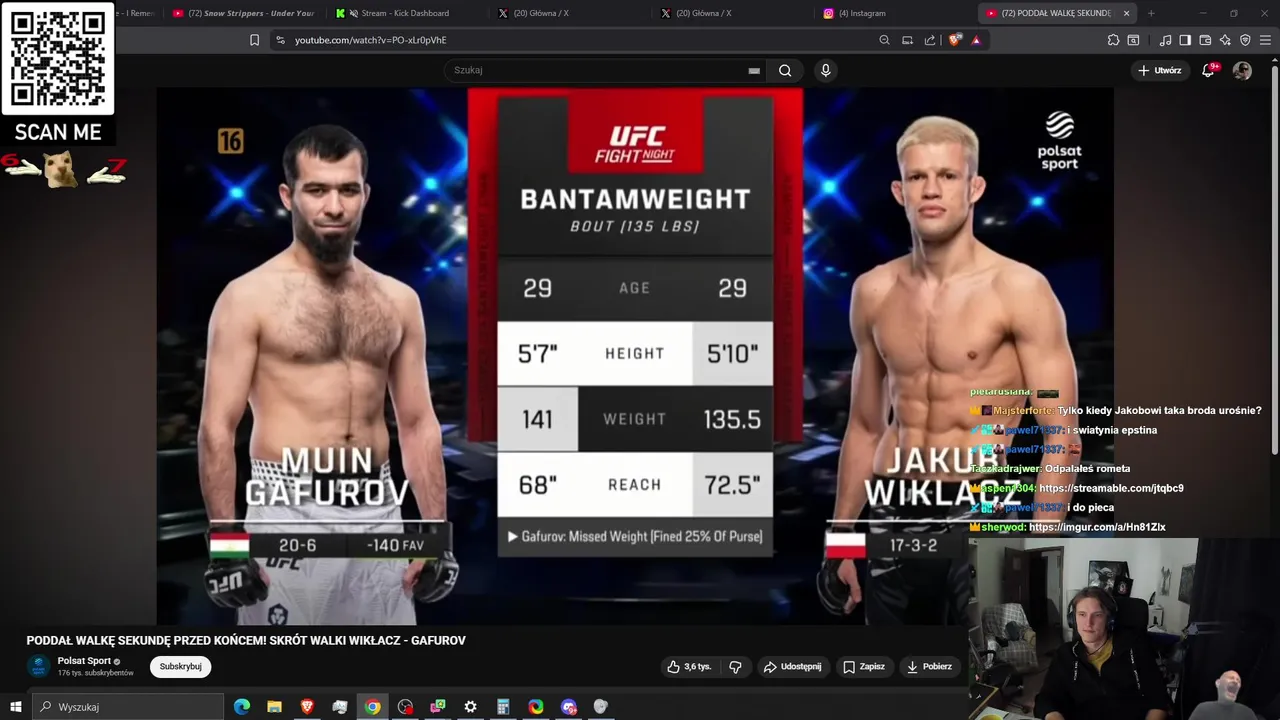Open Brave browser from taskbar
The image size is (1280, 720).
(x=307, y=707)
